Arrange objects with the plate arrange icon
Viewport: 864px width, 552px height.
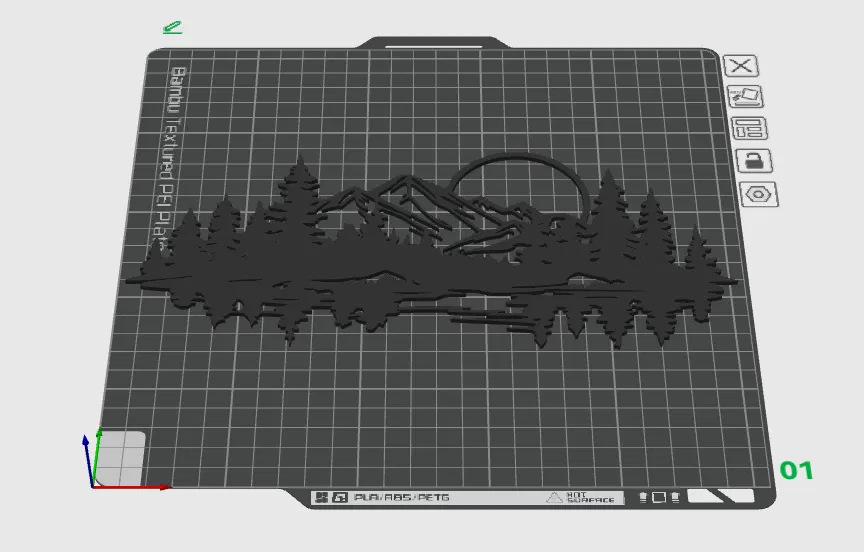pyautogui.click(x=749, y=128)
